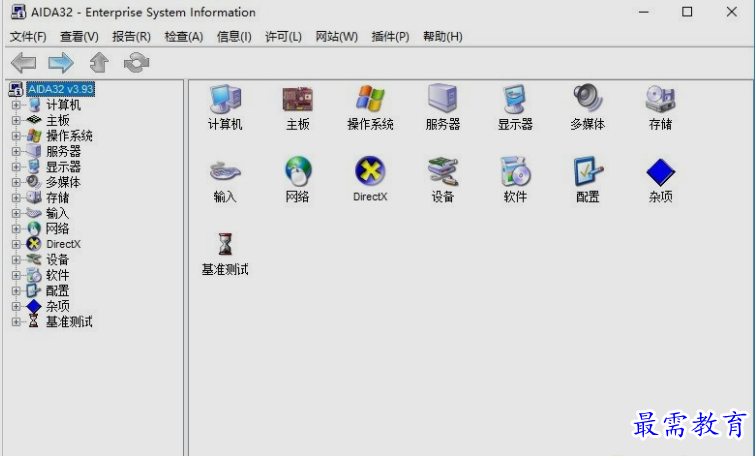Select 软件 in the tree

click(x=57, y=275)
